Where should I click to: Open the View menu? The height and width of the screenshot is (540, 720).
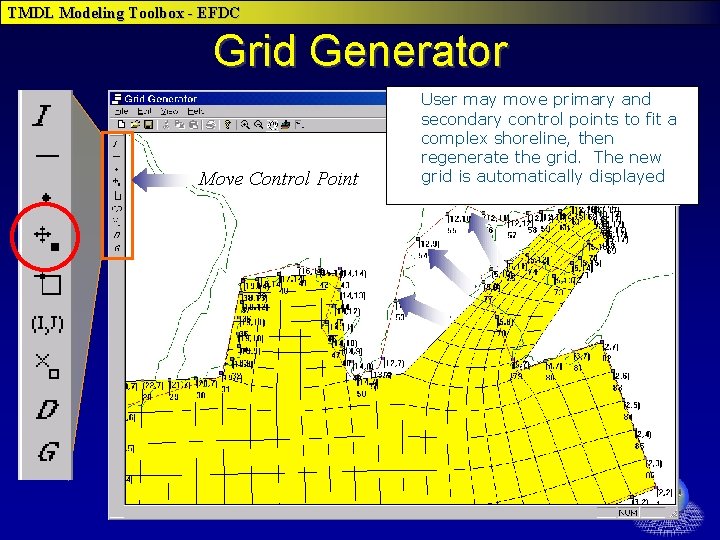click(169, 112)
